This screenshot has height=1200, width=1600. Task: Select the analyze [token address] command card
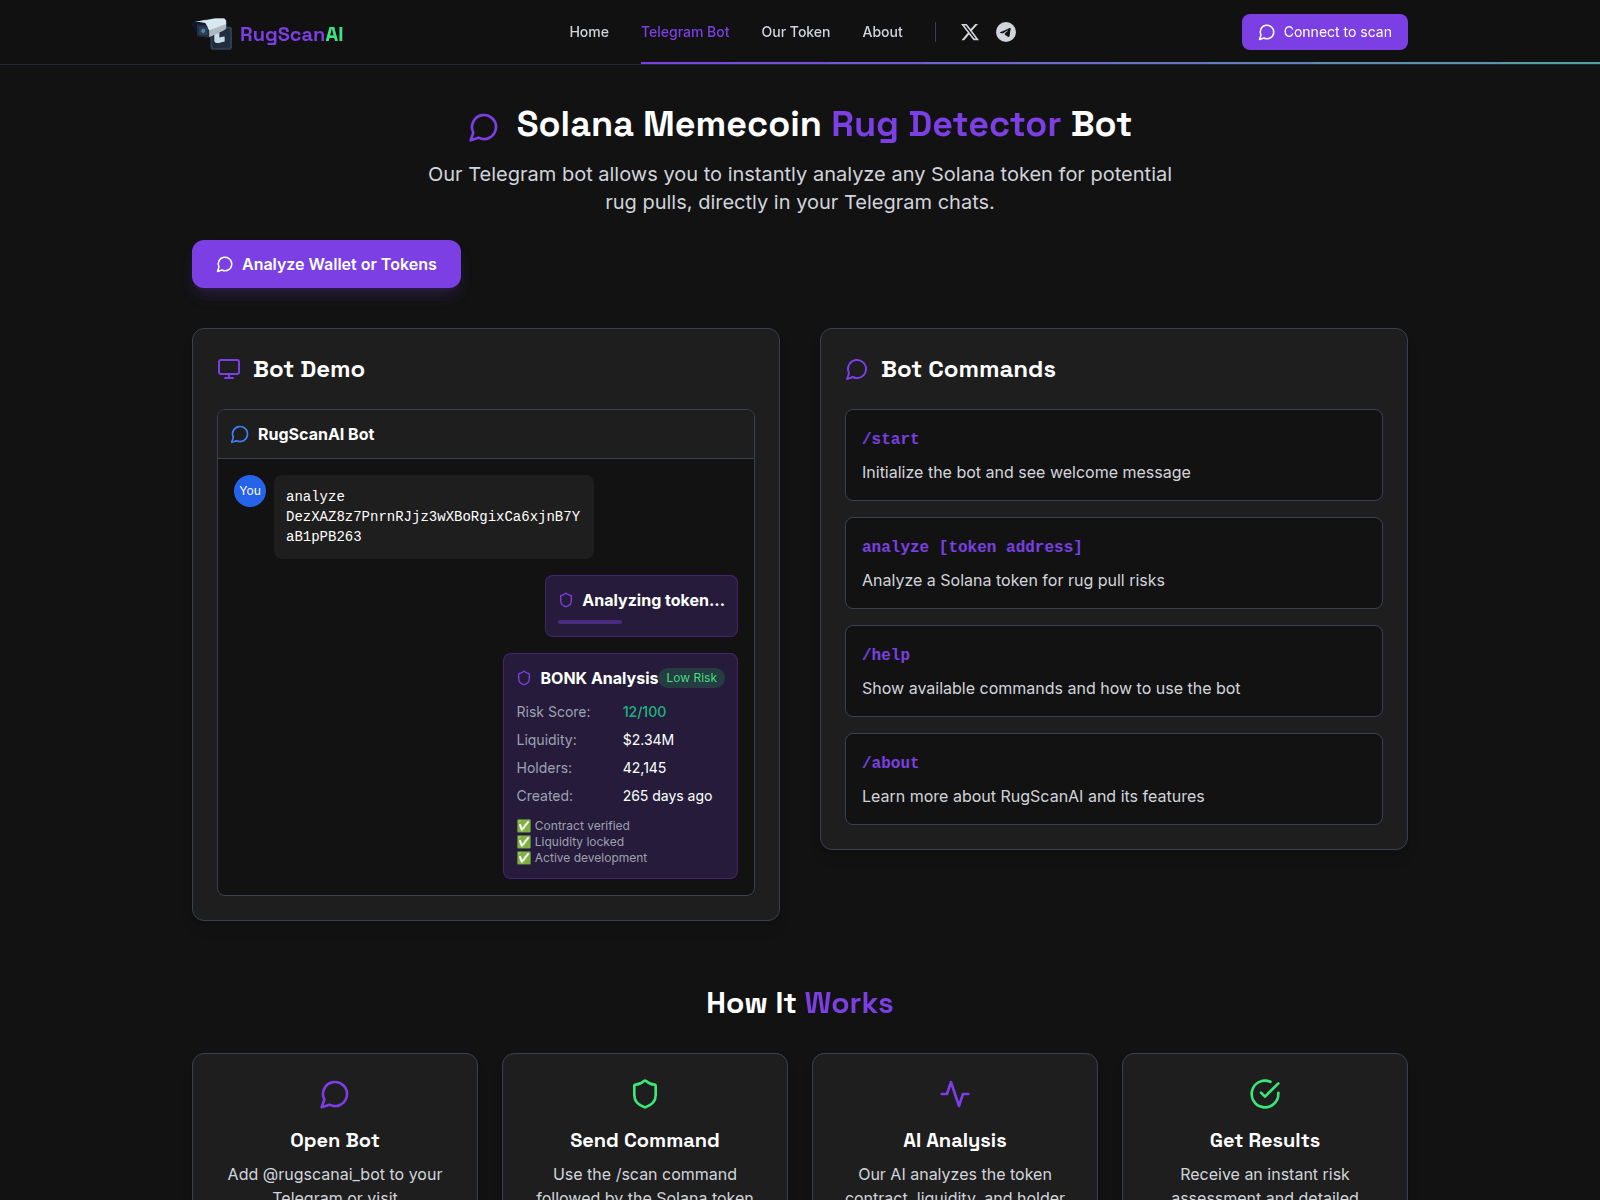(x=1114, y=563)
